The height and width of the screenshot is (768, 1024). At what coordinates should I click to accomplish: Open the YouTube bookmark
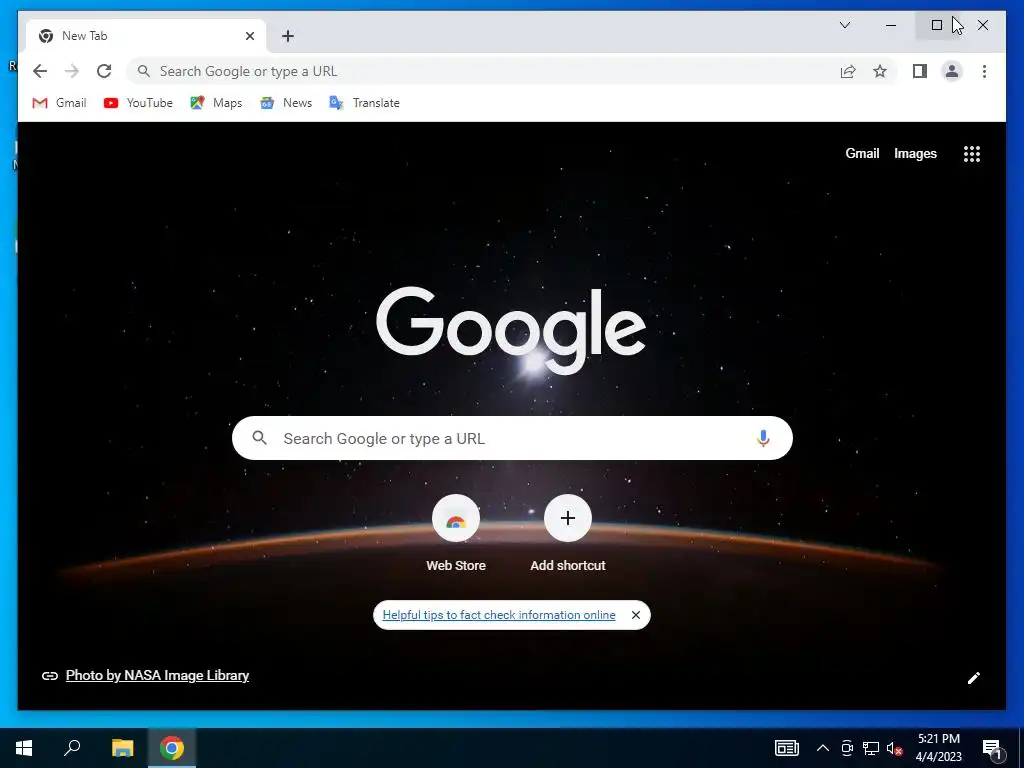pyautogui.click(x=138, y=103)
